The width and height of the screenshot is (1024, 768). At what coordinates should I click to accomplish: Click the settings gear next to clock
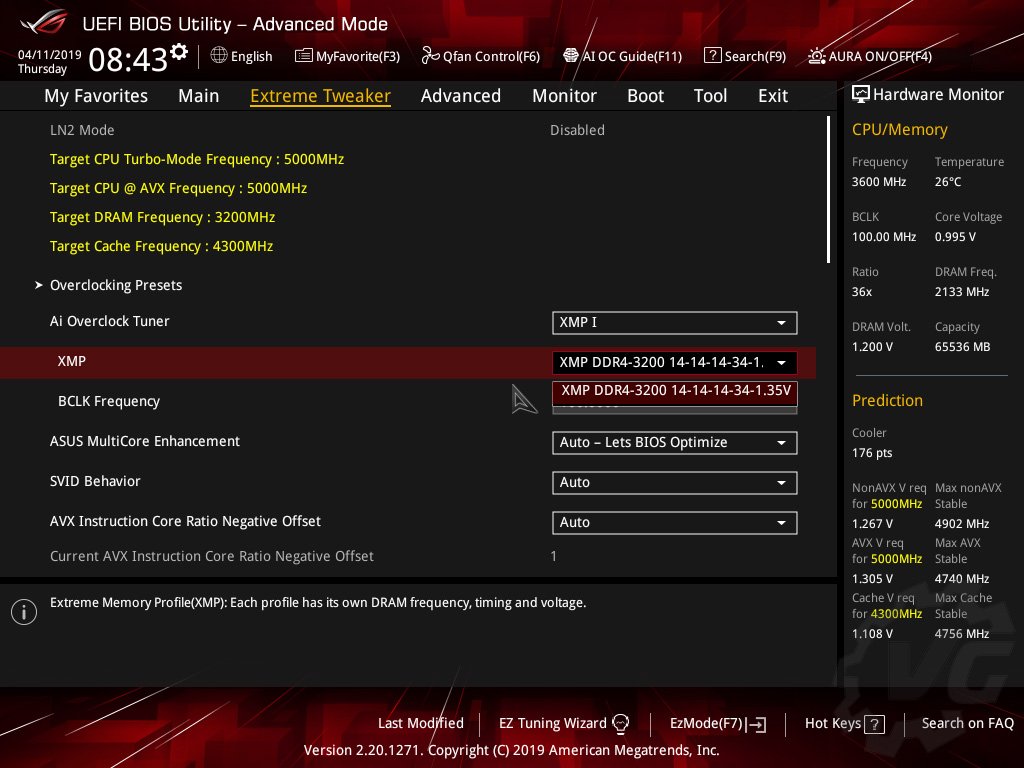(179, 52)
